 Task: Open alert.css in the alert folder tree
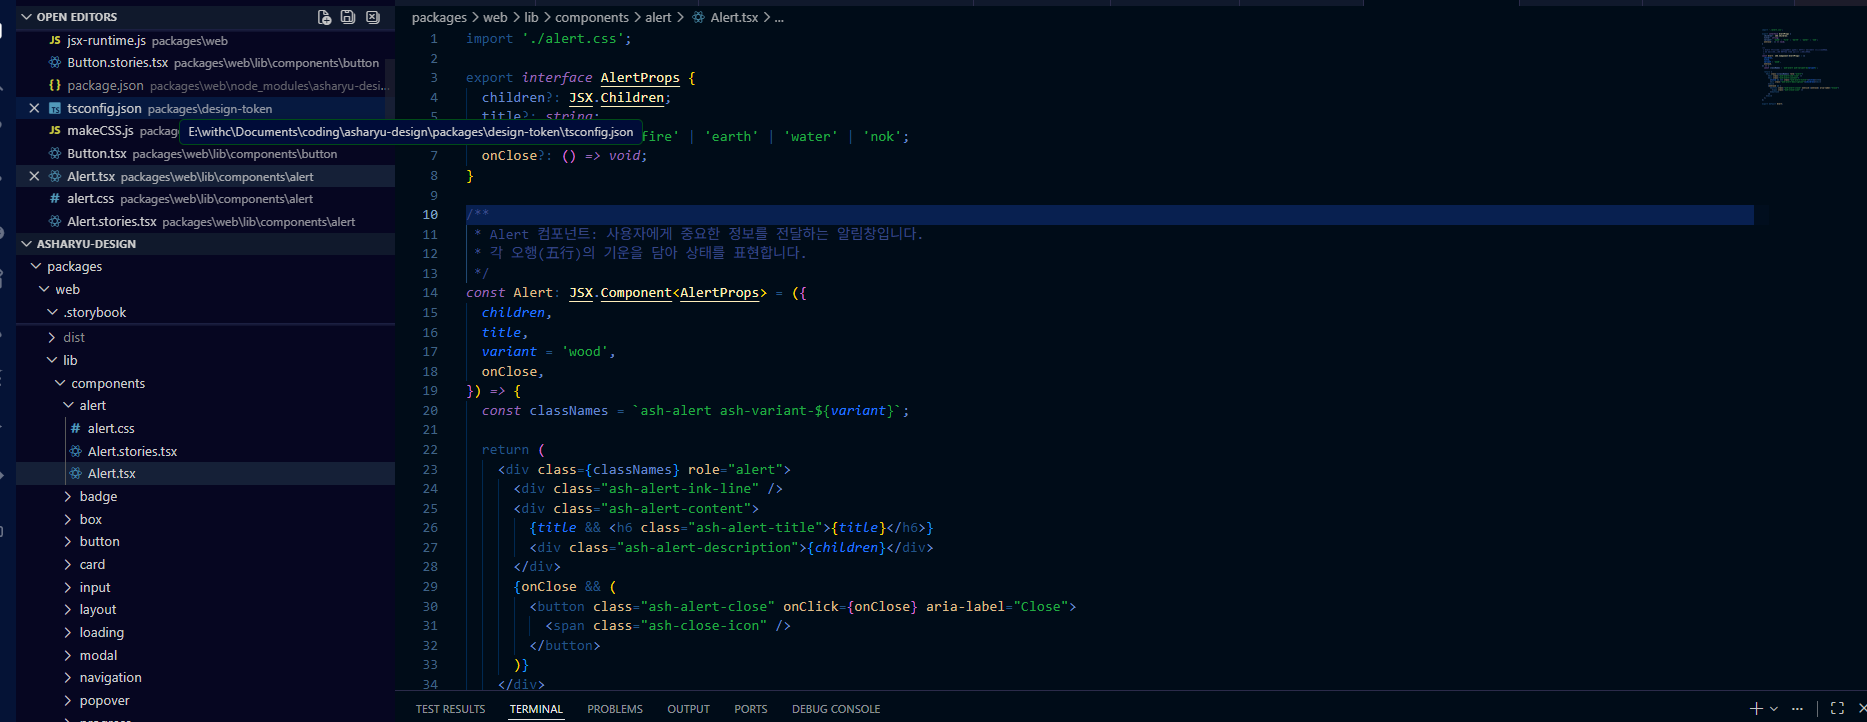click(x=111, y=428)
